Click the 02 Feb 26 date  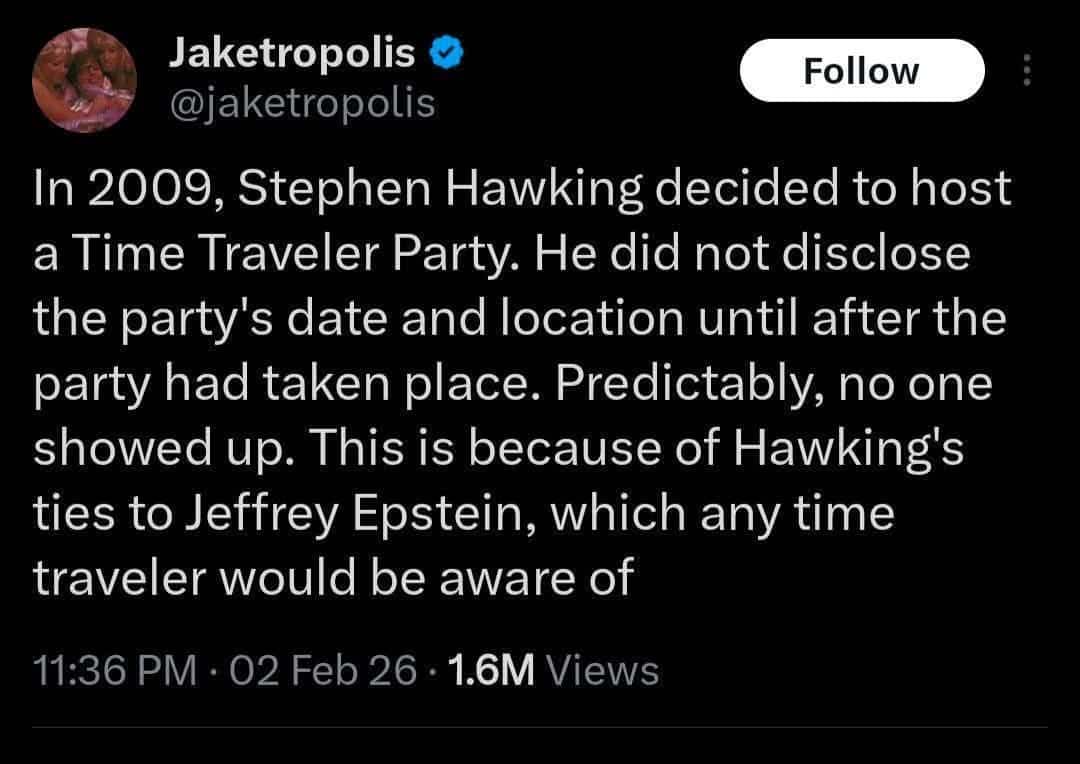click(x=322, y=670)
